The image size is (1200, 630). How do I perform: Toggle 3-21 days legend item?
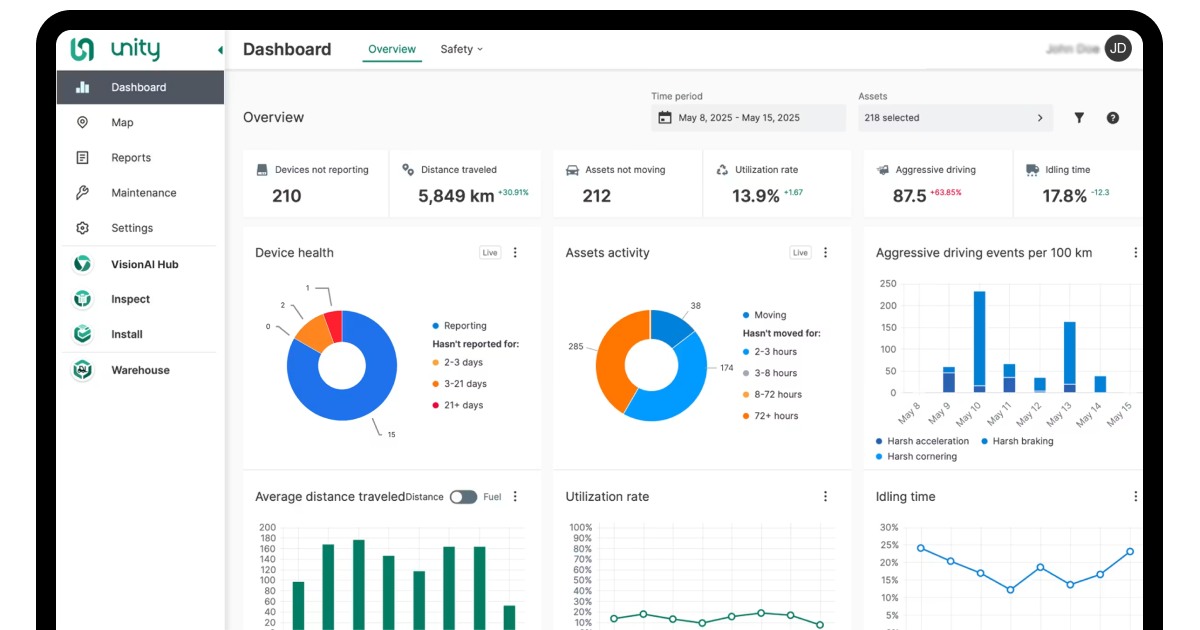pos(460,384)
